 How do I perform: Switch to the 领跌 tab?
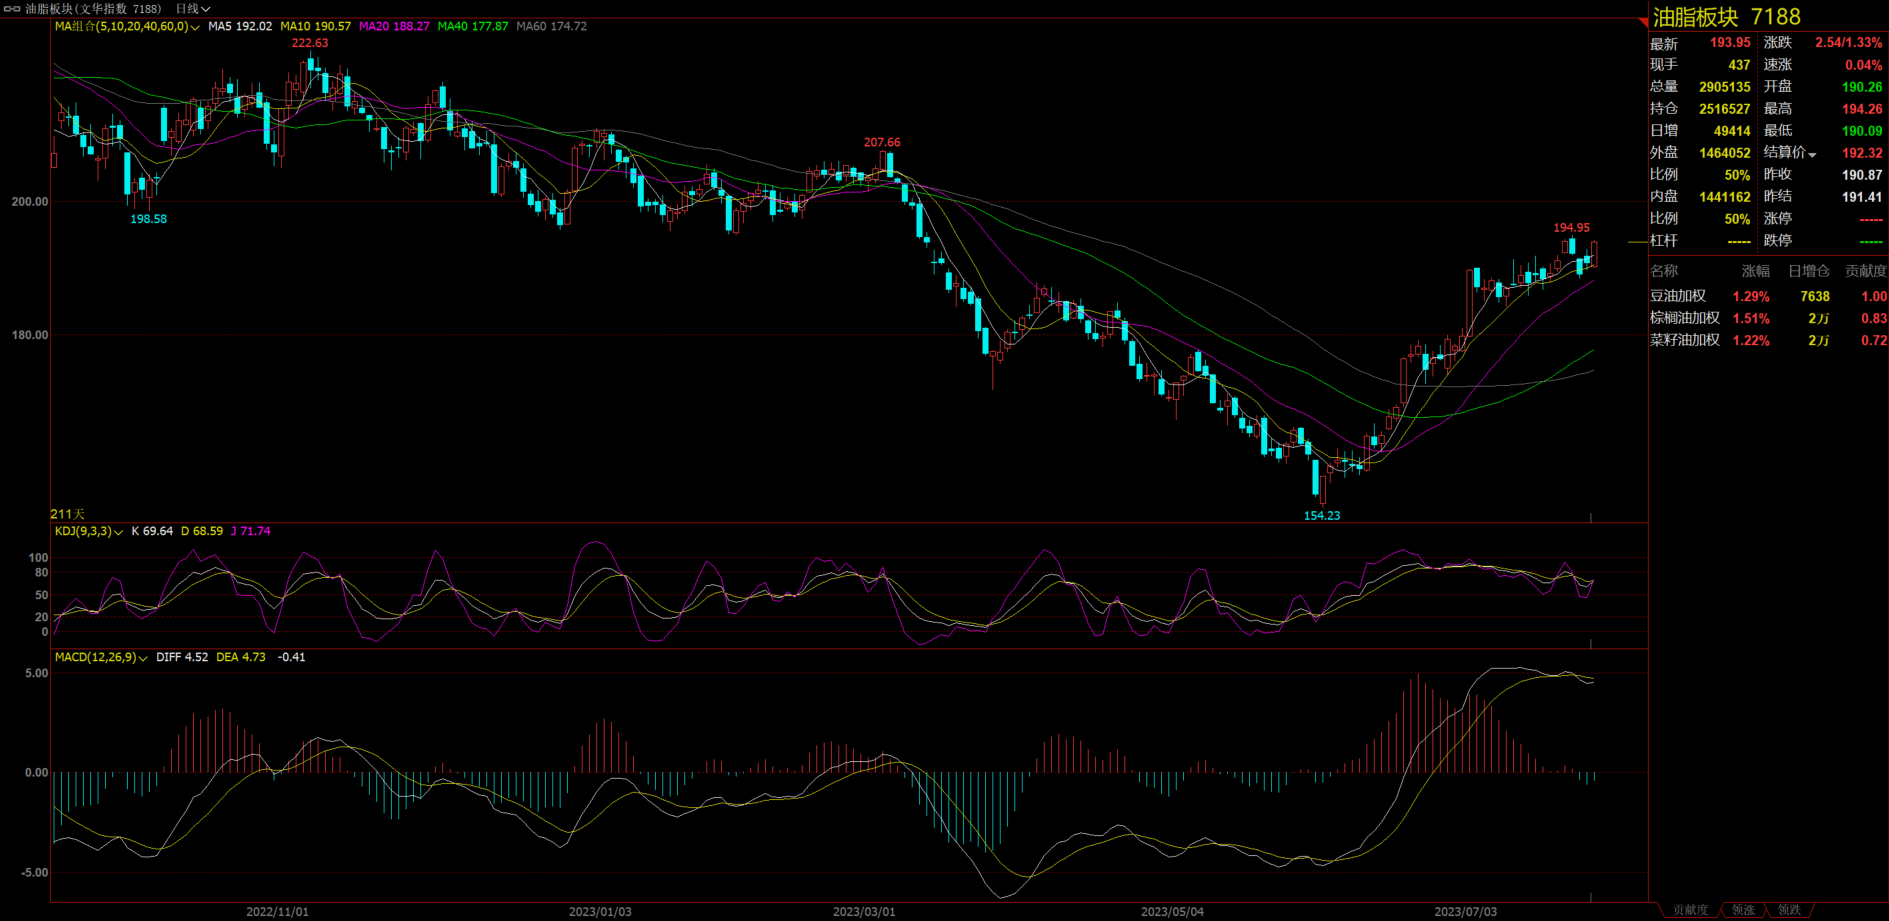click(x=1789, y=910)
